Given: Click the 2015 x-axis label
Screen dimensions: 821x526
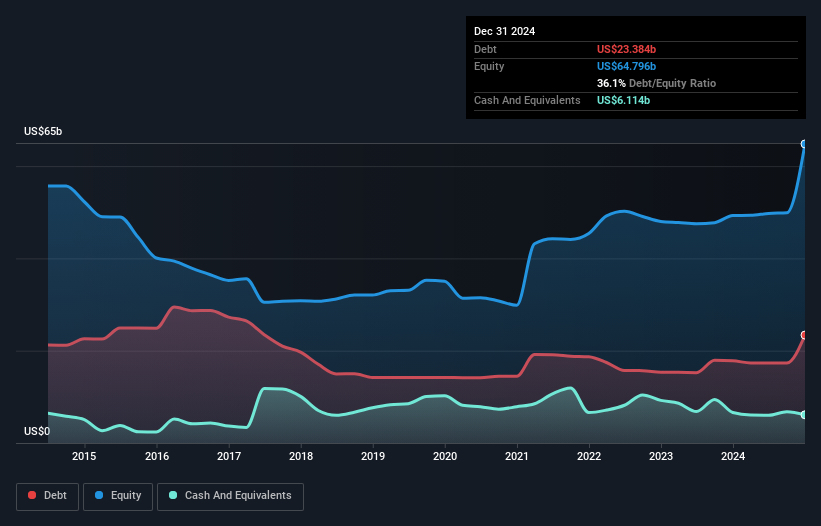Looking at the screenshot, I should click(x=84, y=456).
